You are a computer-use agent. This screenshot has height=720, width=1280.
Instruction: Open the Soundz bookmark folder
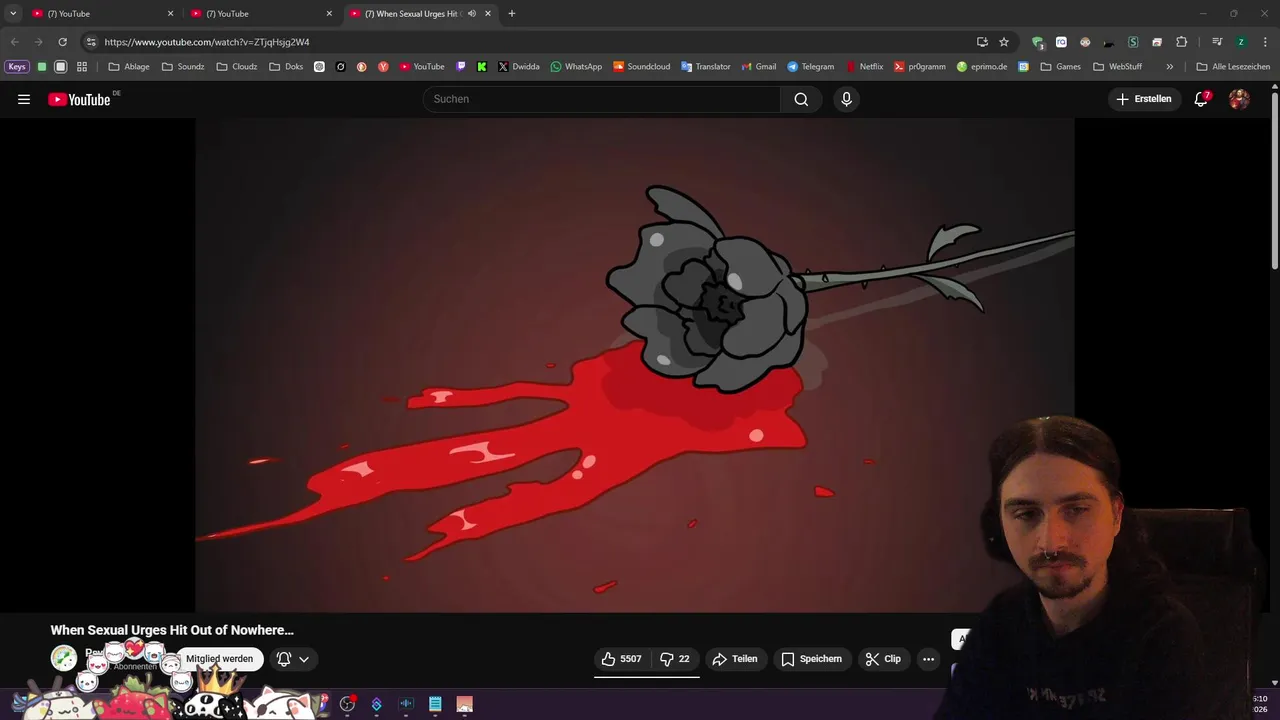[x=183, y=67]
